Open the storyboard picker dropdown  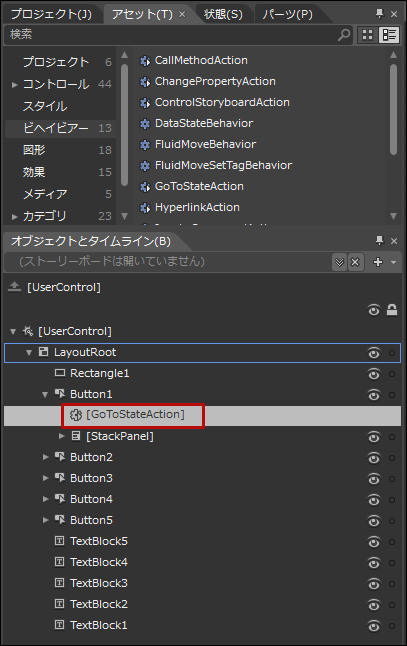pyautogui.click(x=339, y=262)
